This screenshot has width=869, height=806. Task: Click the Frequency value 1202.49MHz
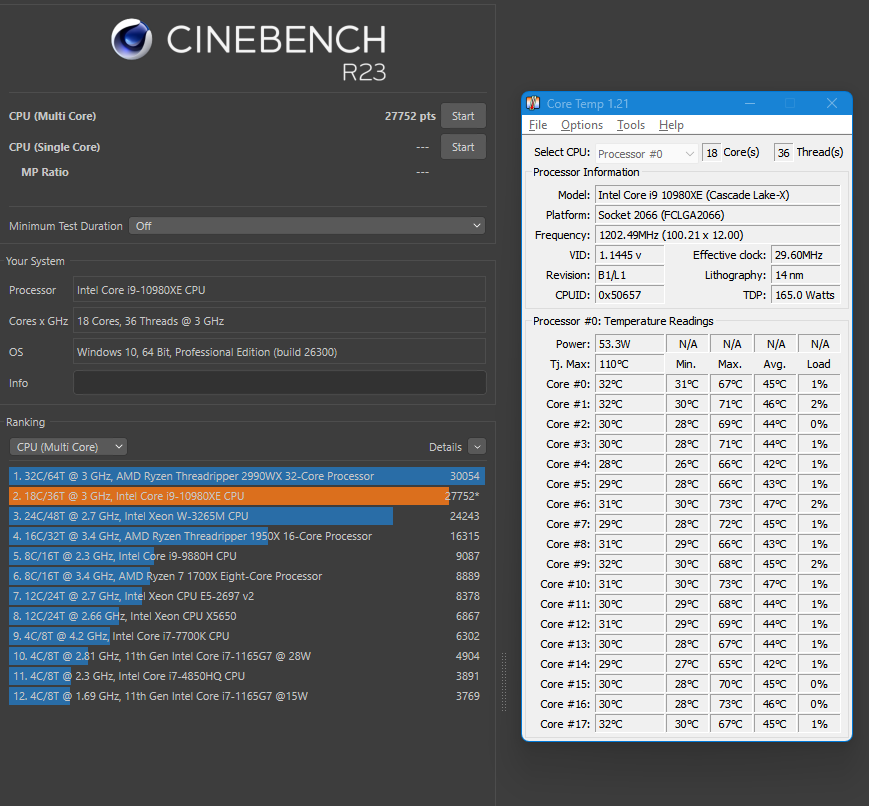(718, 235)
